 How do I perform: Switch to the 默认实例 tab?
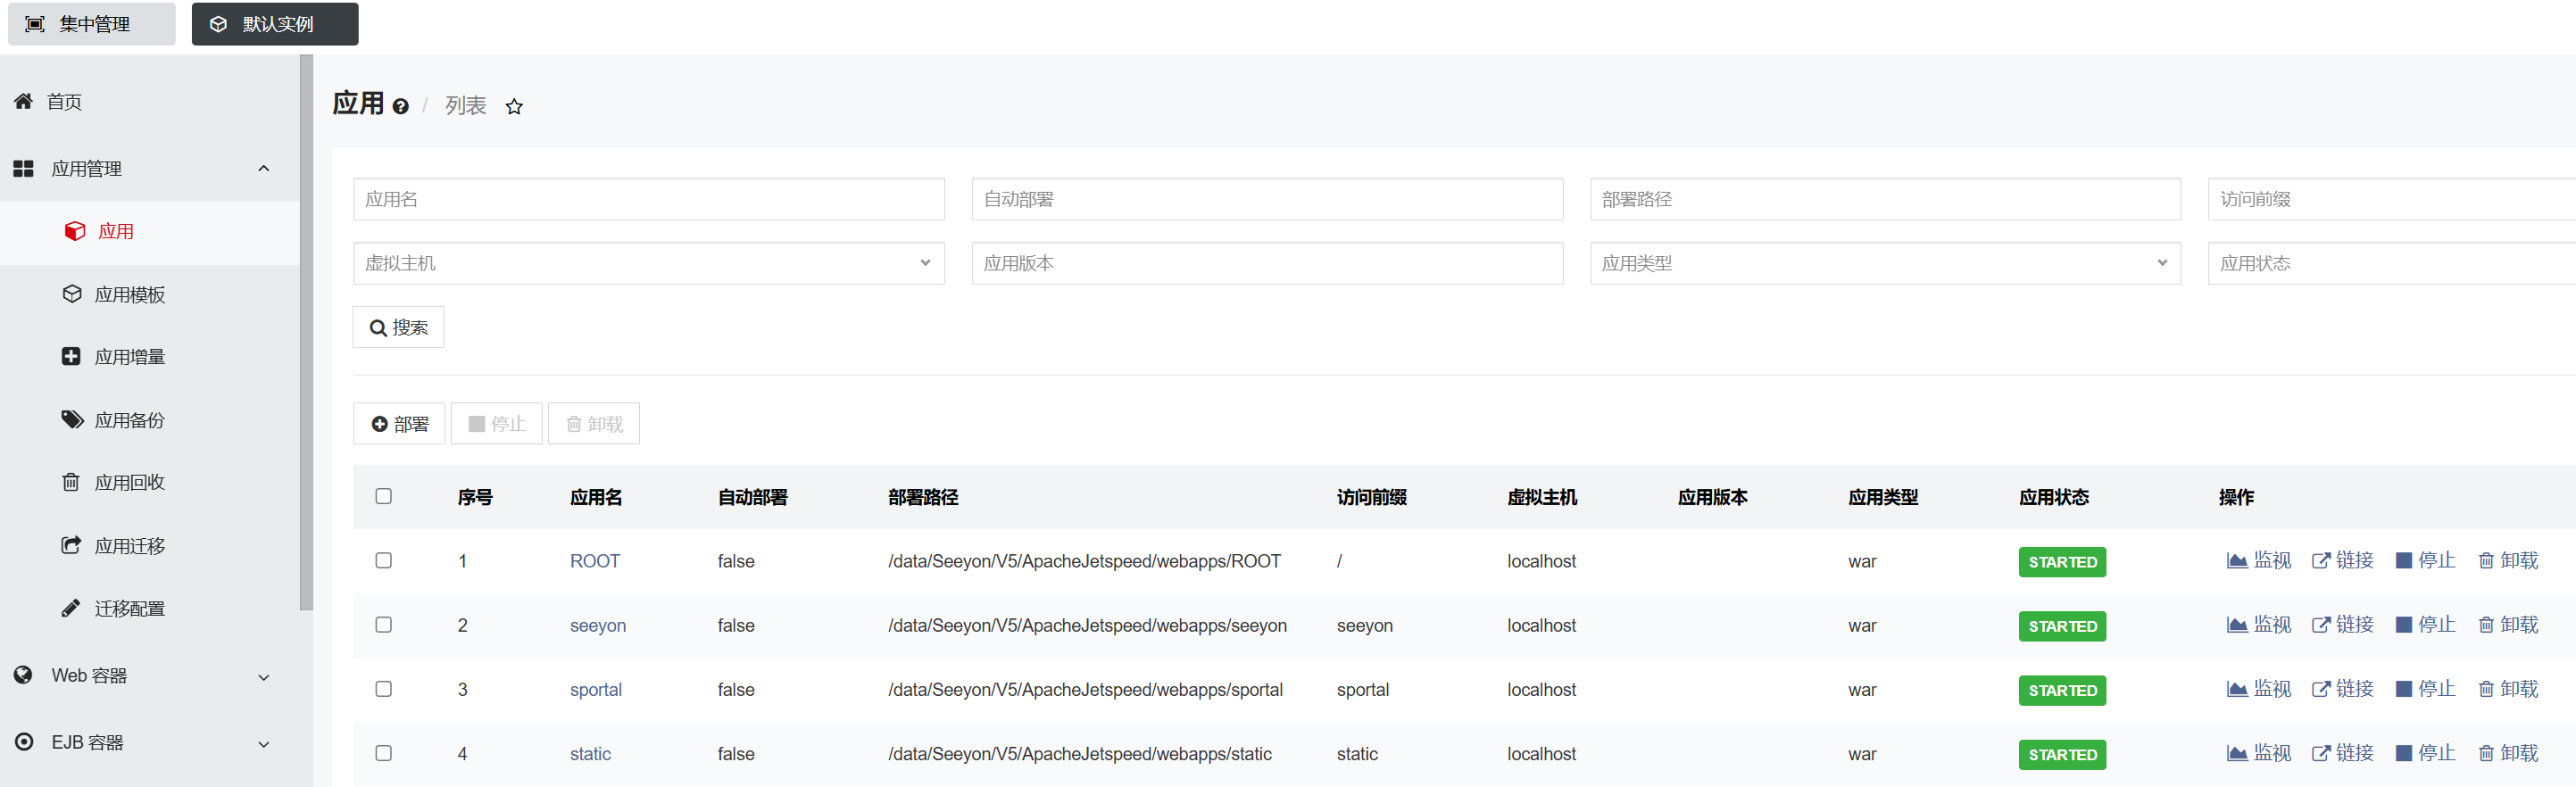pyautogui.click(x=275, y=24)
